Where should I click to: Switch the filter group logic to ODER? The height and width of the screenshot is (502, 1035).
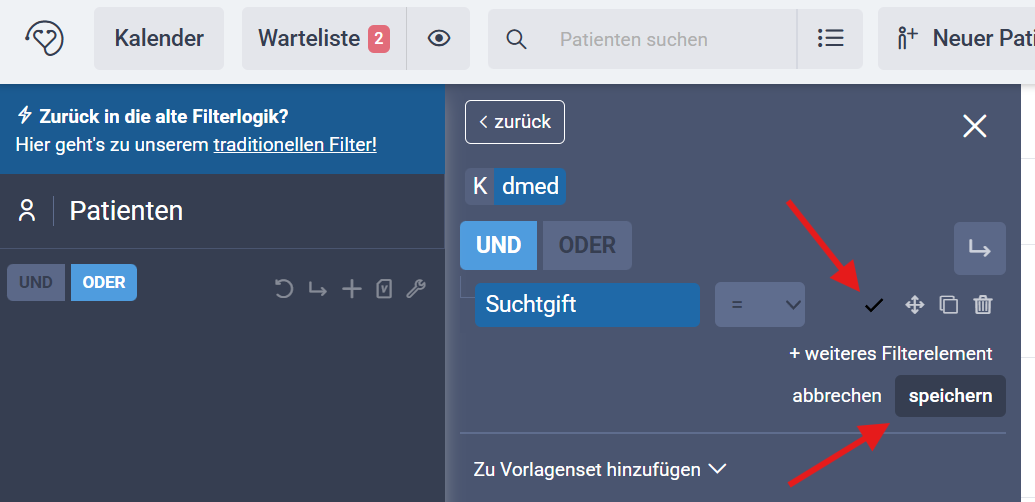point(587,245)
